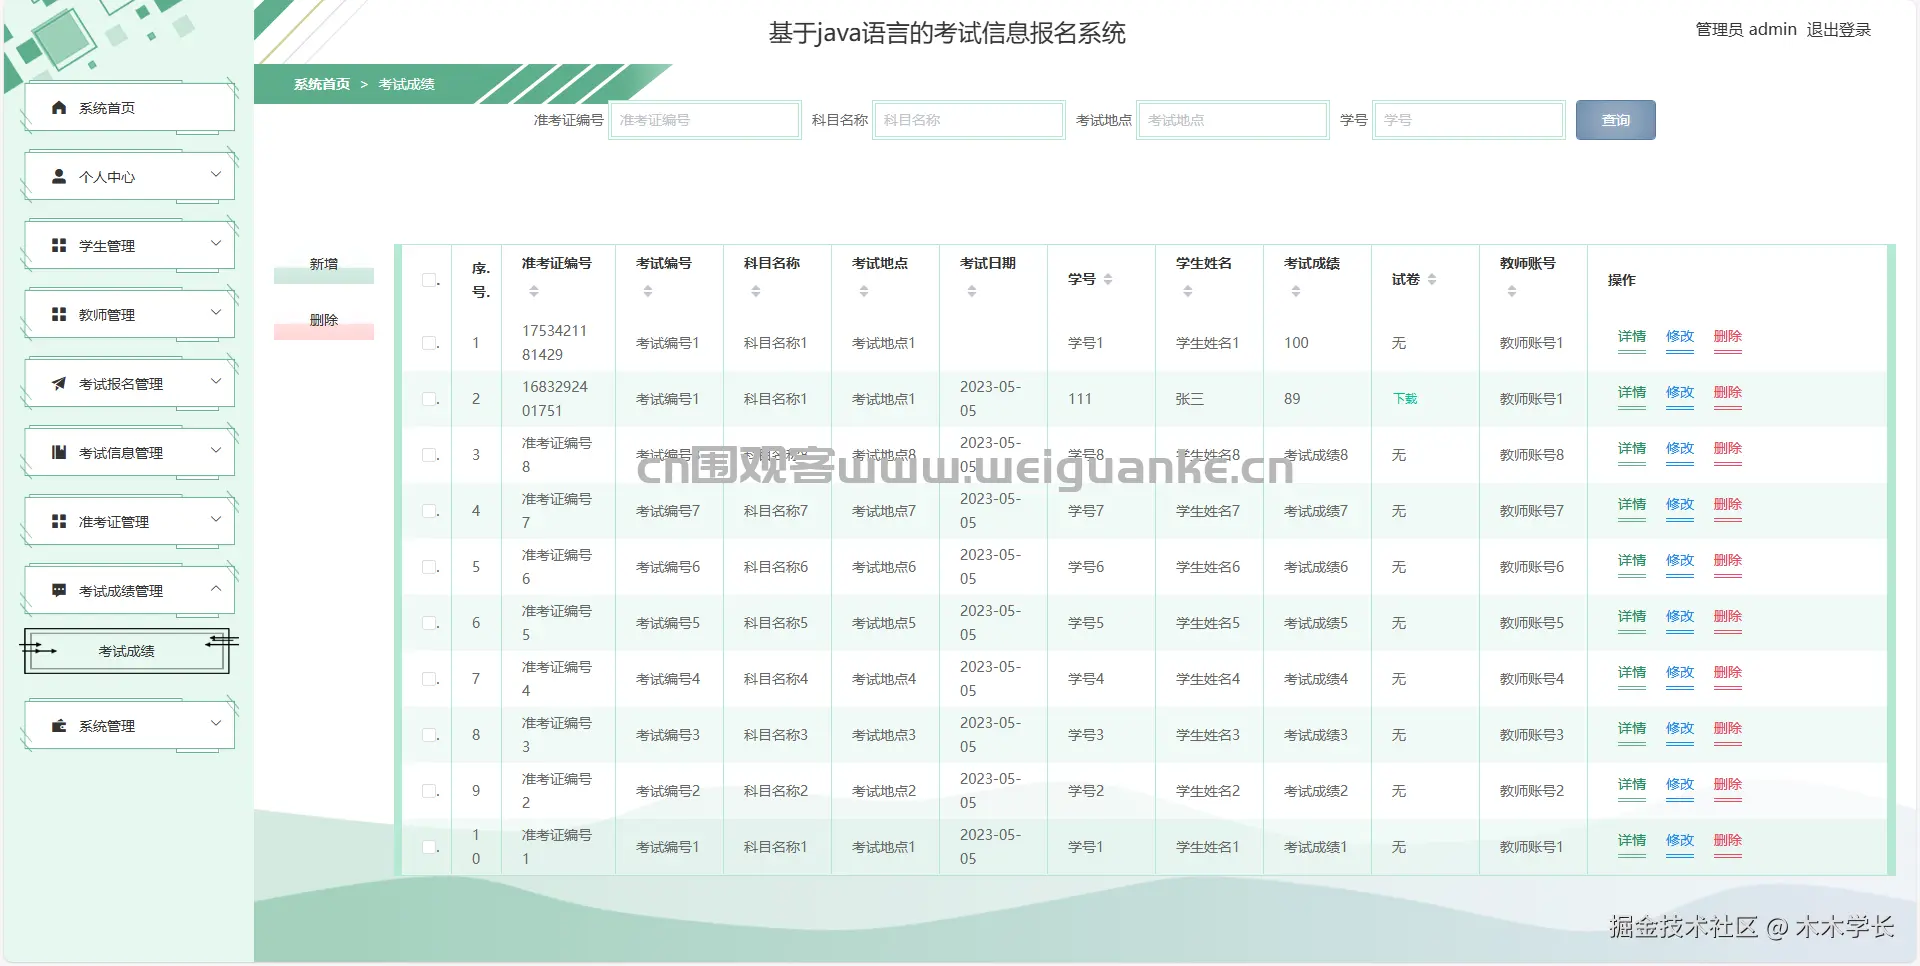Viewport: 1920px width, 966px height.
Task: Sort by 考试编号 column arrows
Action: click(648, 291)
